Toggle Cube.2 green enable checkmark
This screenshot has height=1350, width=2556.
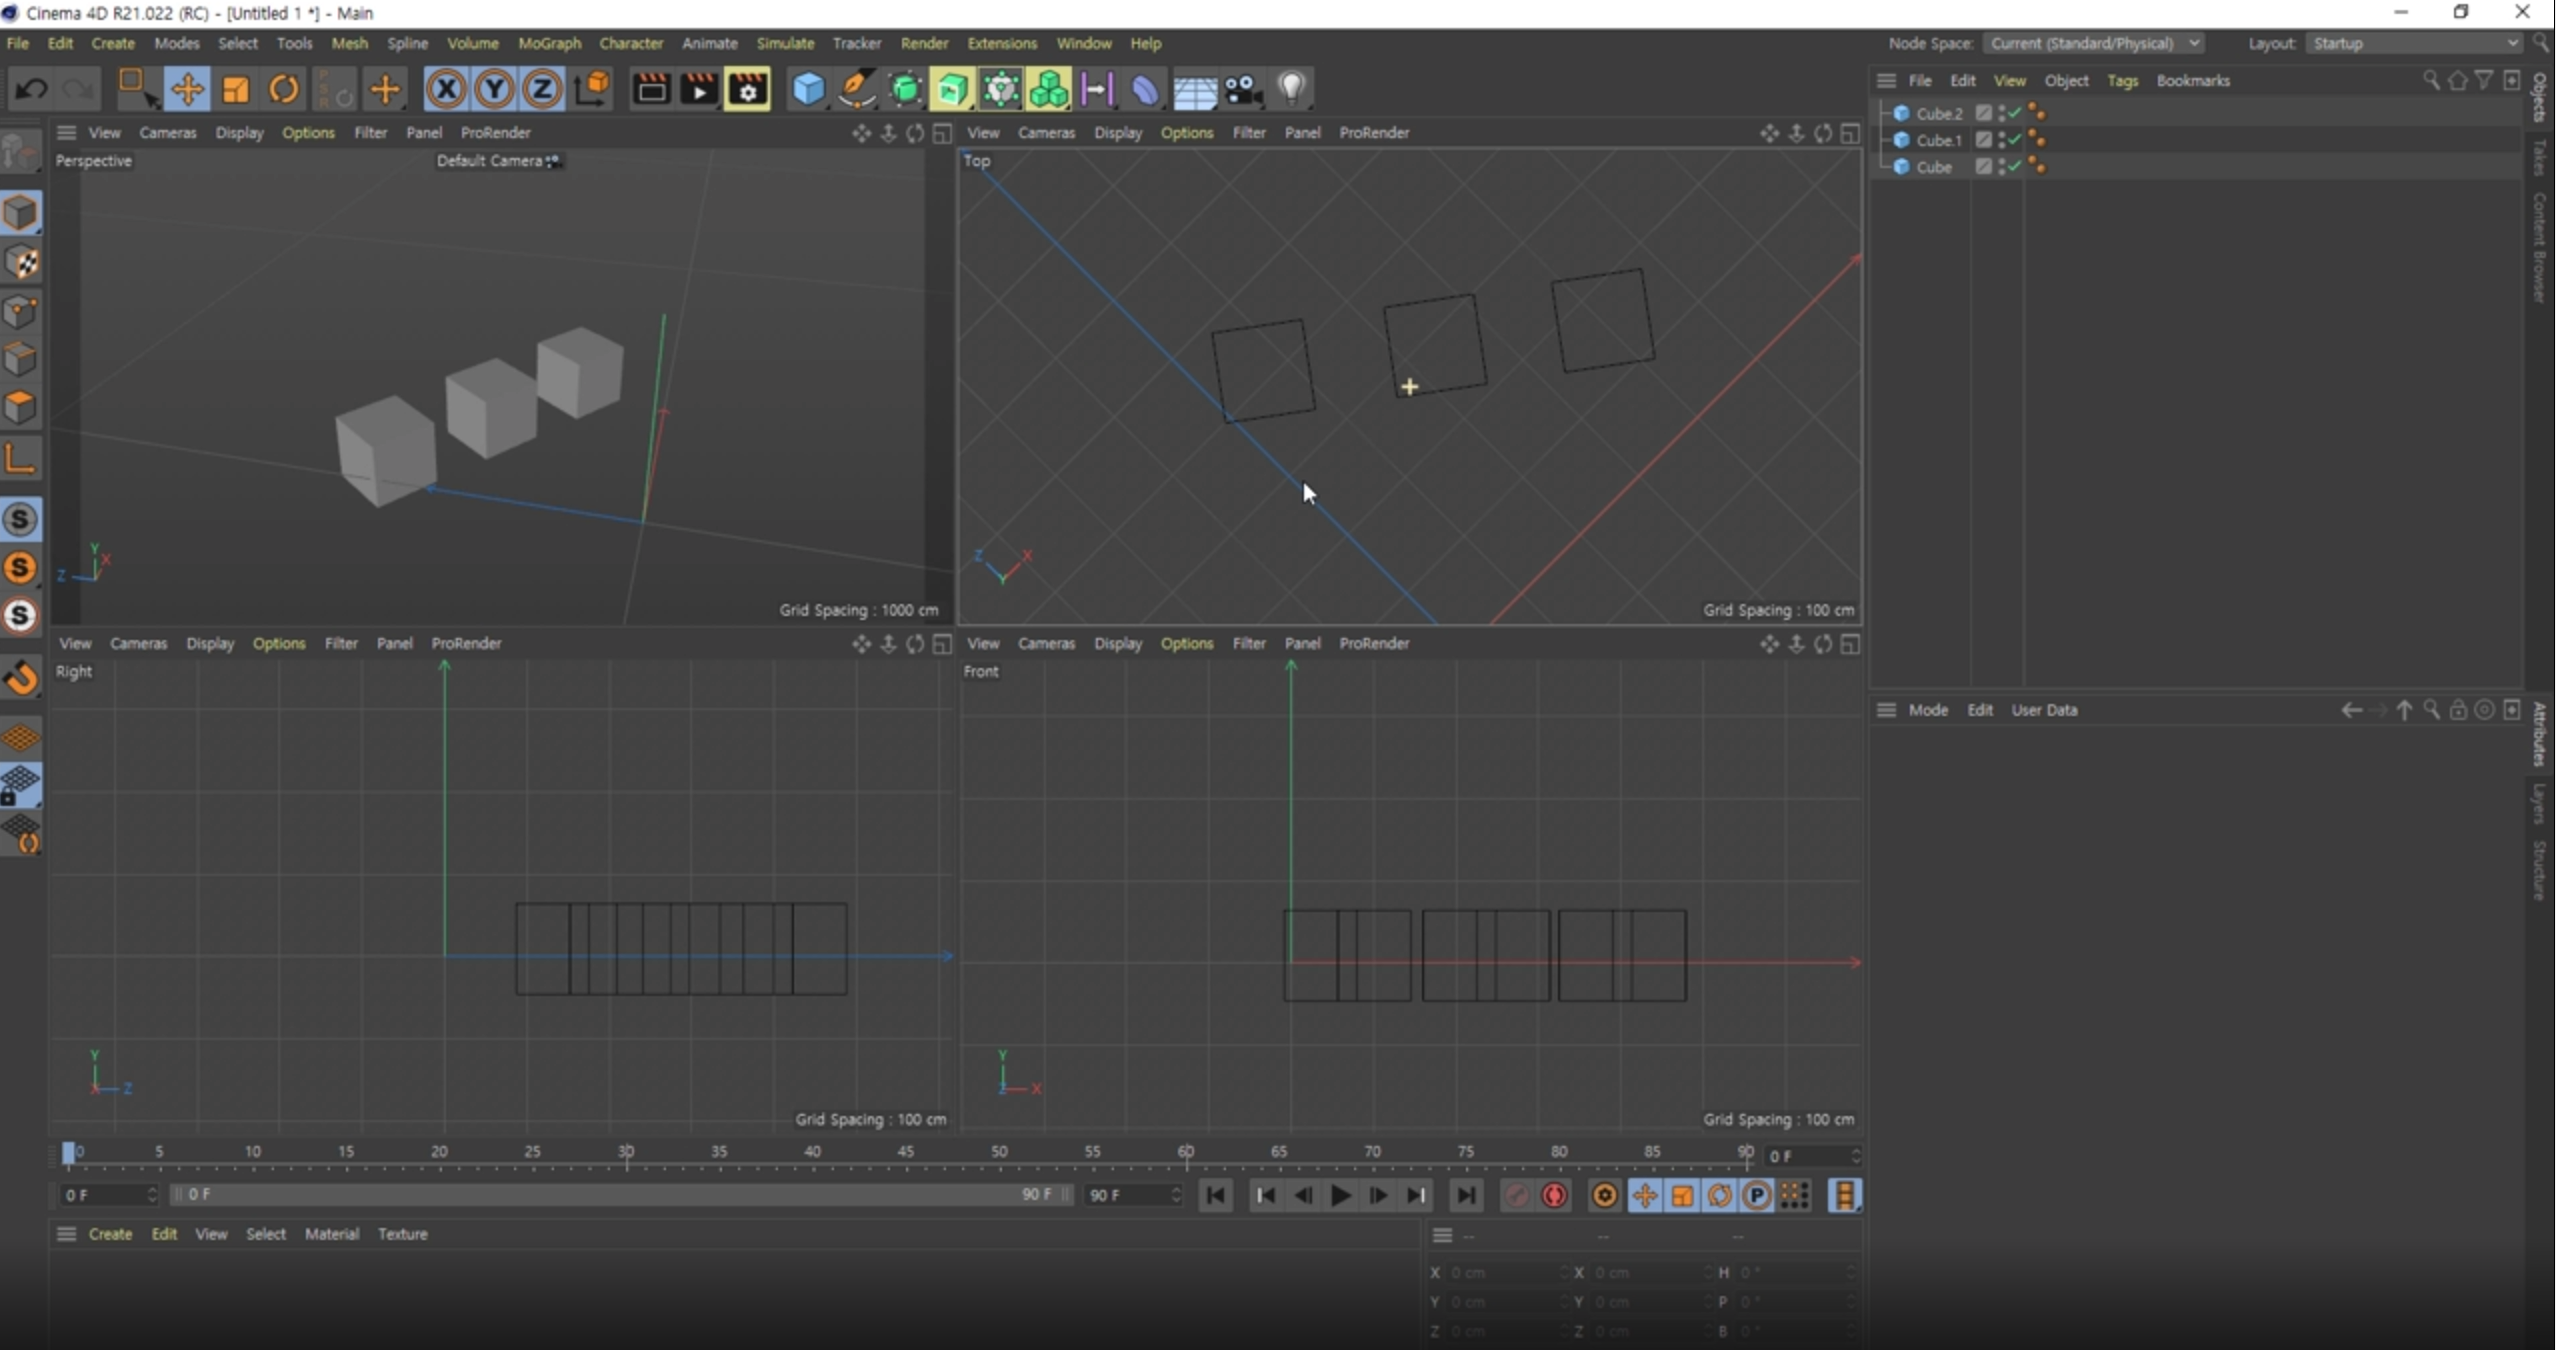click(2015, 113)
